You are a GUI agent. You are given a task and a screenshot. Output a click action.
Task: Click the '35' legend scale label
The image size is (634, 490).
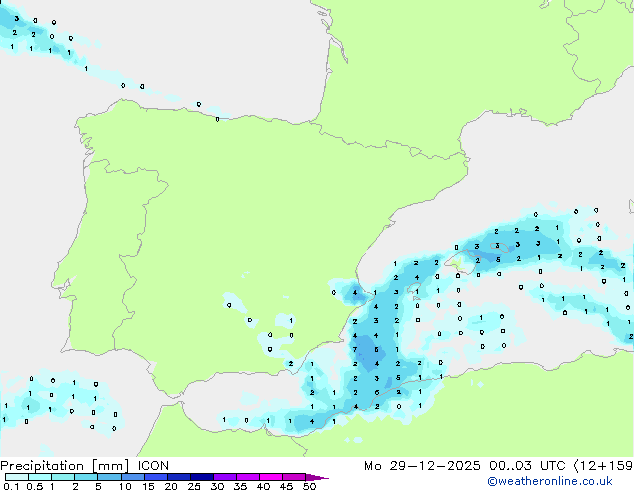coord(240,486)
